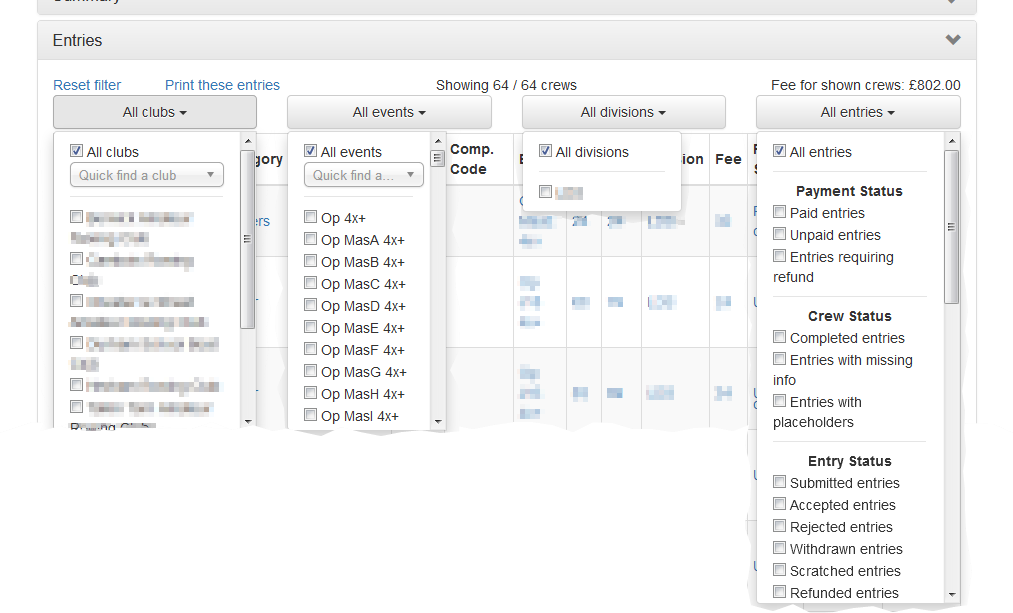Open the All events dropdown
Screen dimensions: 1013x613
pyautogui.click(x=389, y=112)
